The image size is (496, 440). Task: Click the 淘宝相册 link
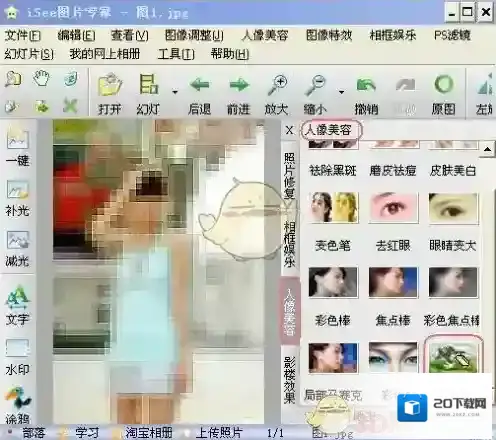(x=149, y=433)
